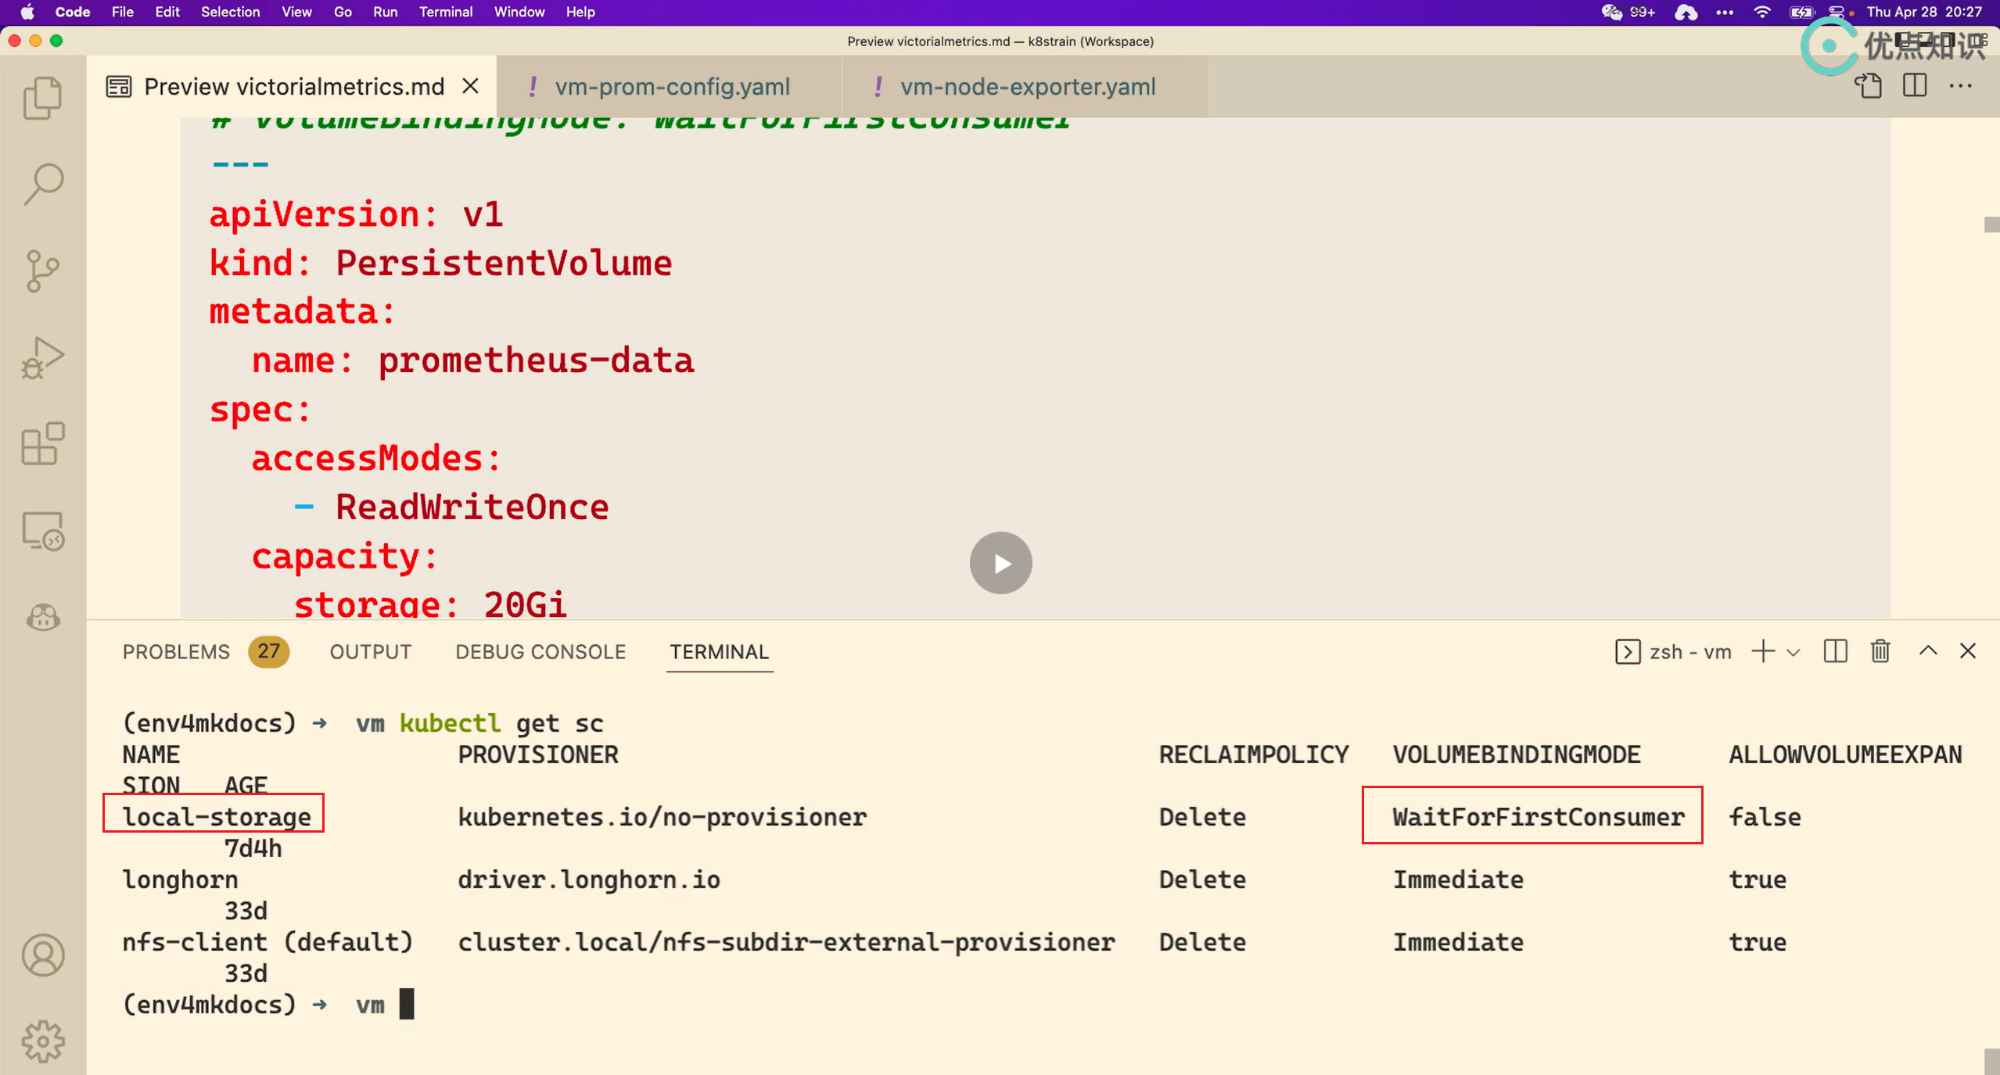Open the Extensions view
2000x1075 pixels.
42,444
